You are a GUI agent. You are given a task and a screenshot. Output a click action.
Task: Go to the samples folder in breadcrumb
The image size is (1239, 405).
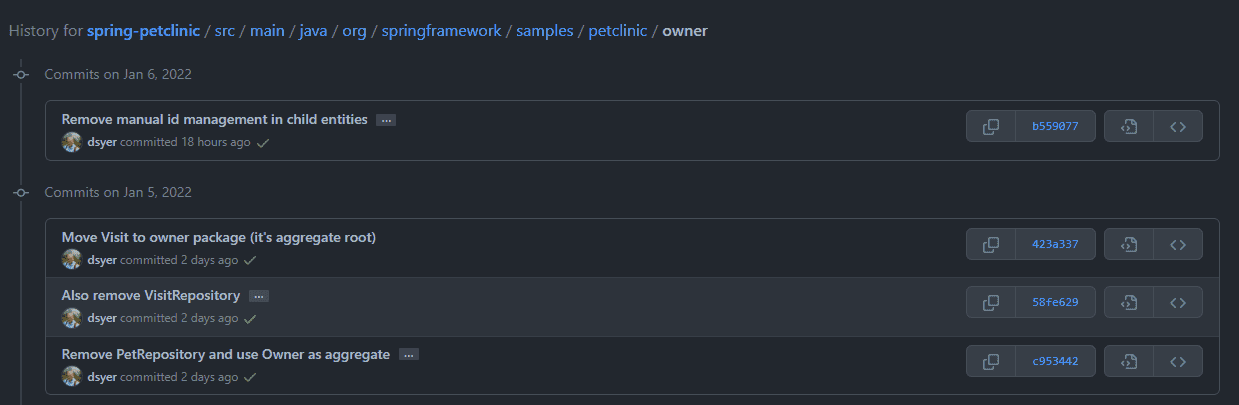pos(545,31)
